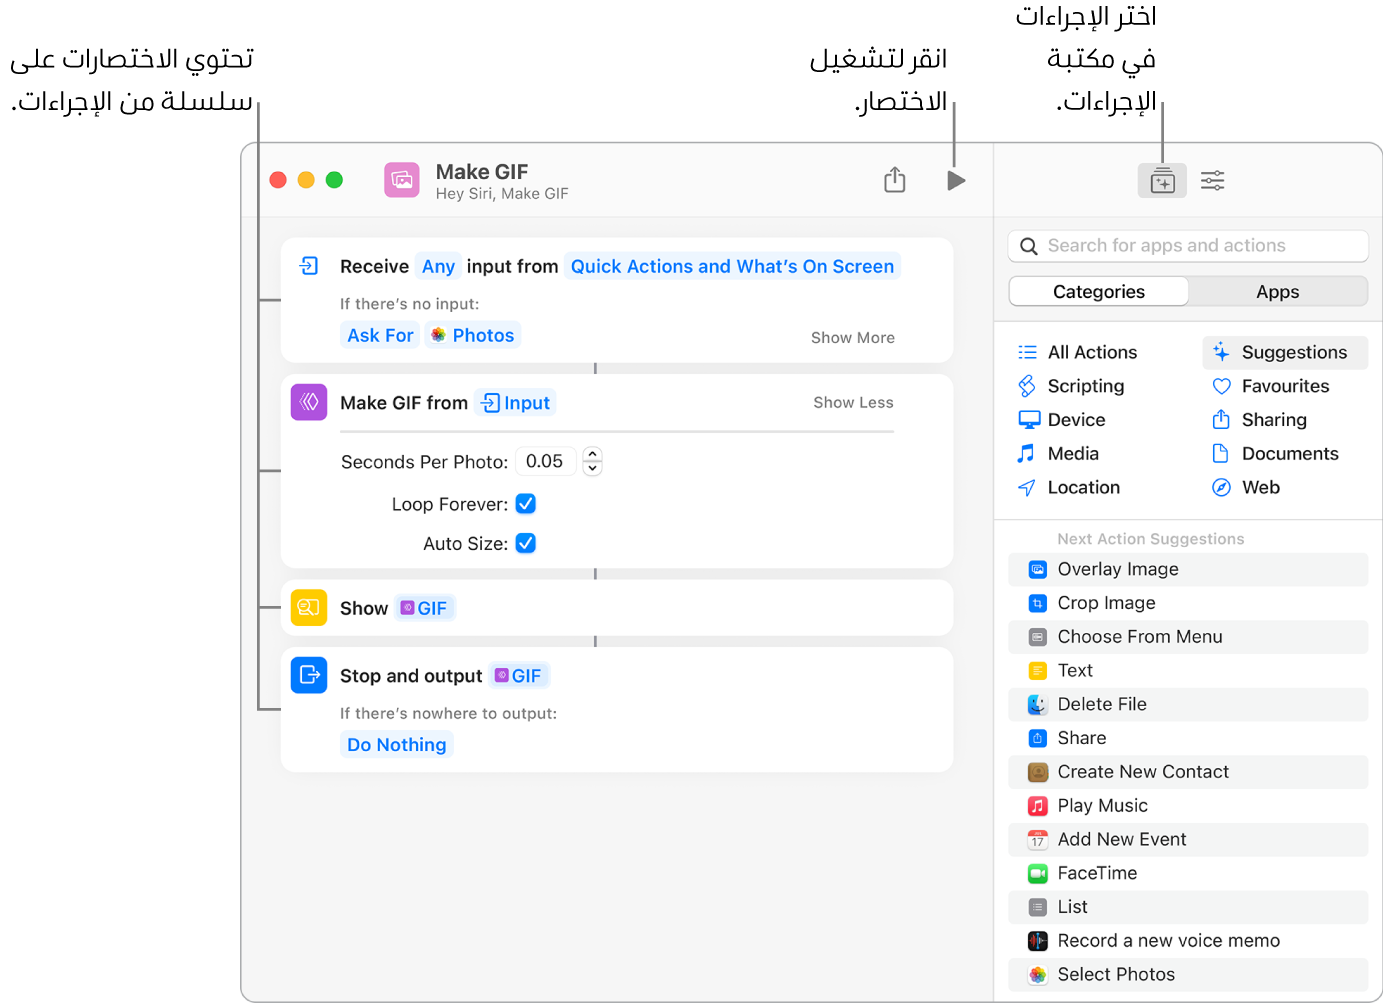Increment Seconds Per Photo with the stepper
The width and height of the screenshot is (1383, 1003).
[x=592, y=455]
